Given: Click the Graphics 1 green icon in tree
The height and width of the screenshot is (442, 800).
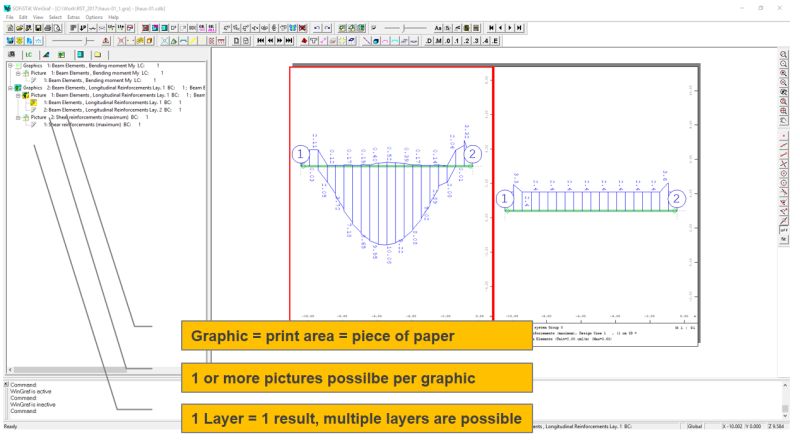Looking at the screenshot, I should pos(18,65).
